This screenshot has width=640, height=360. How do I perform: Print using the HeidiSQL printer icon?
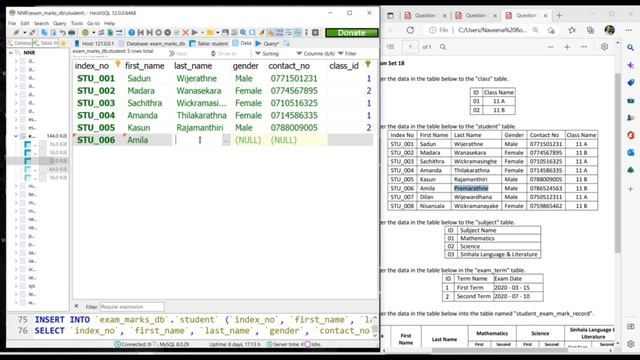coord(72,33)
